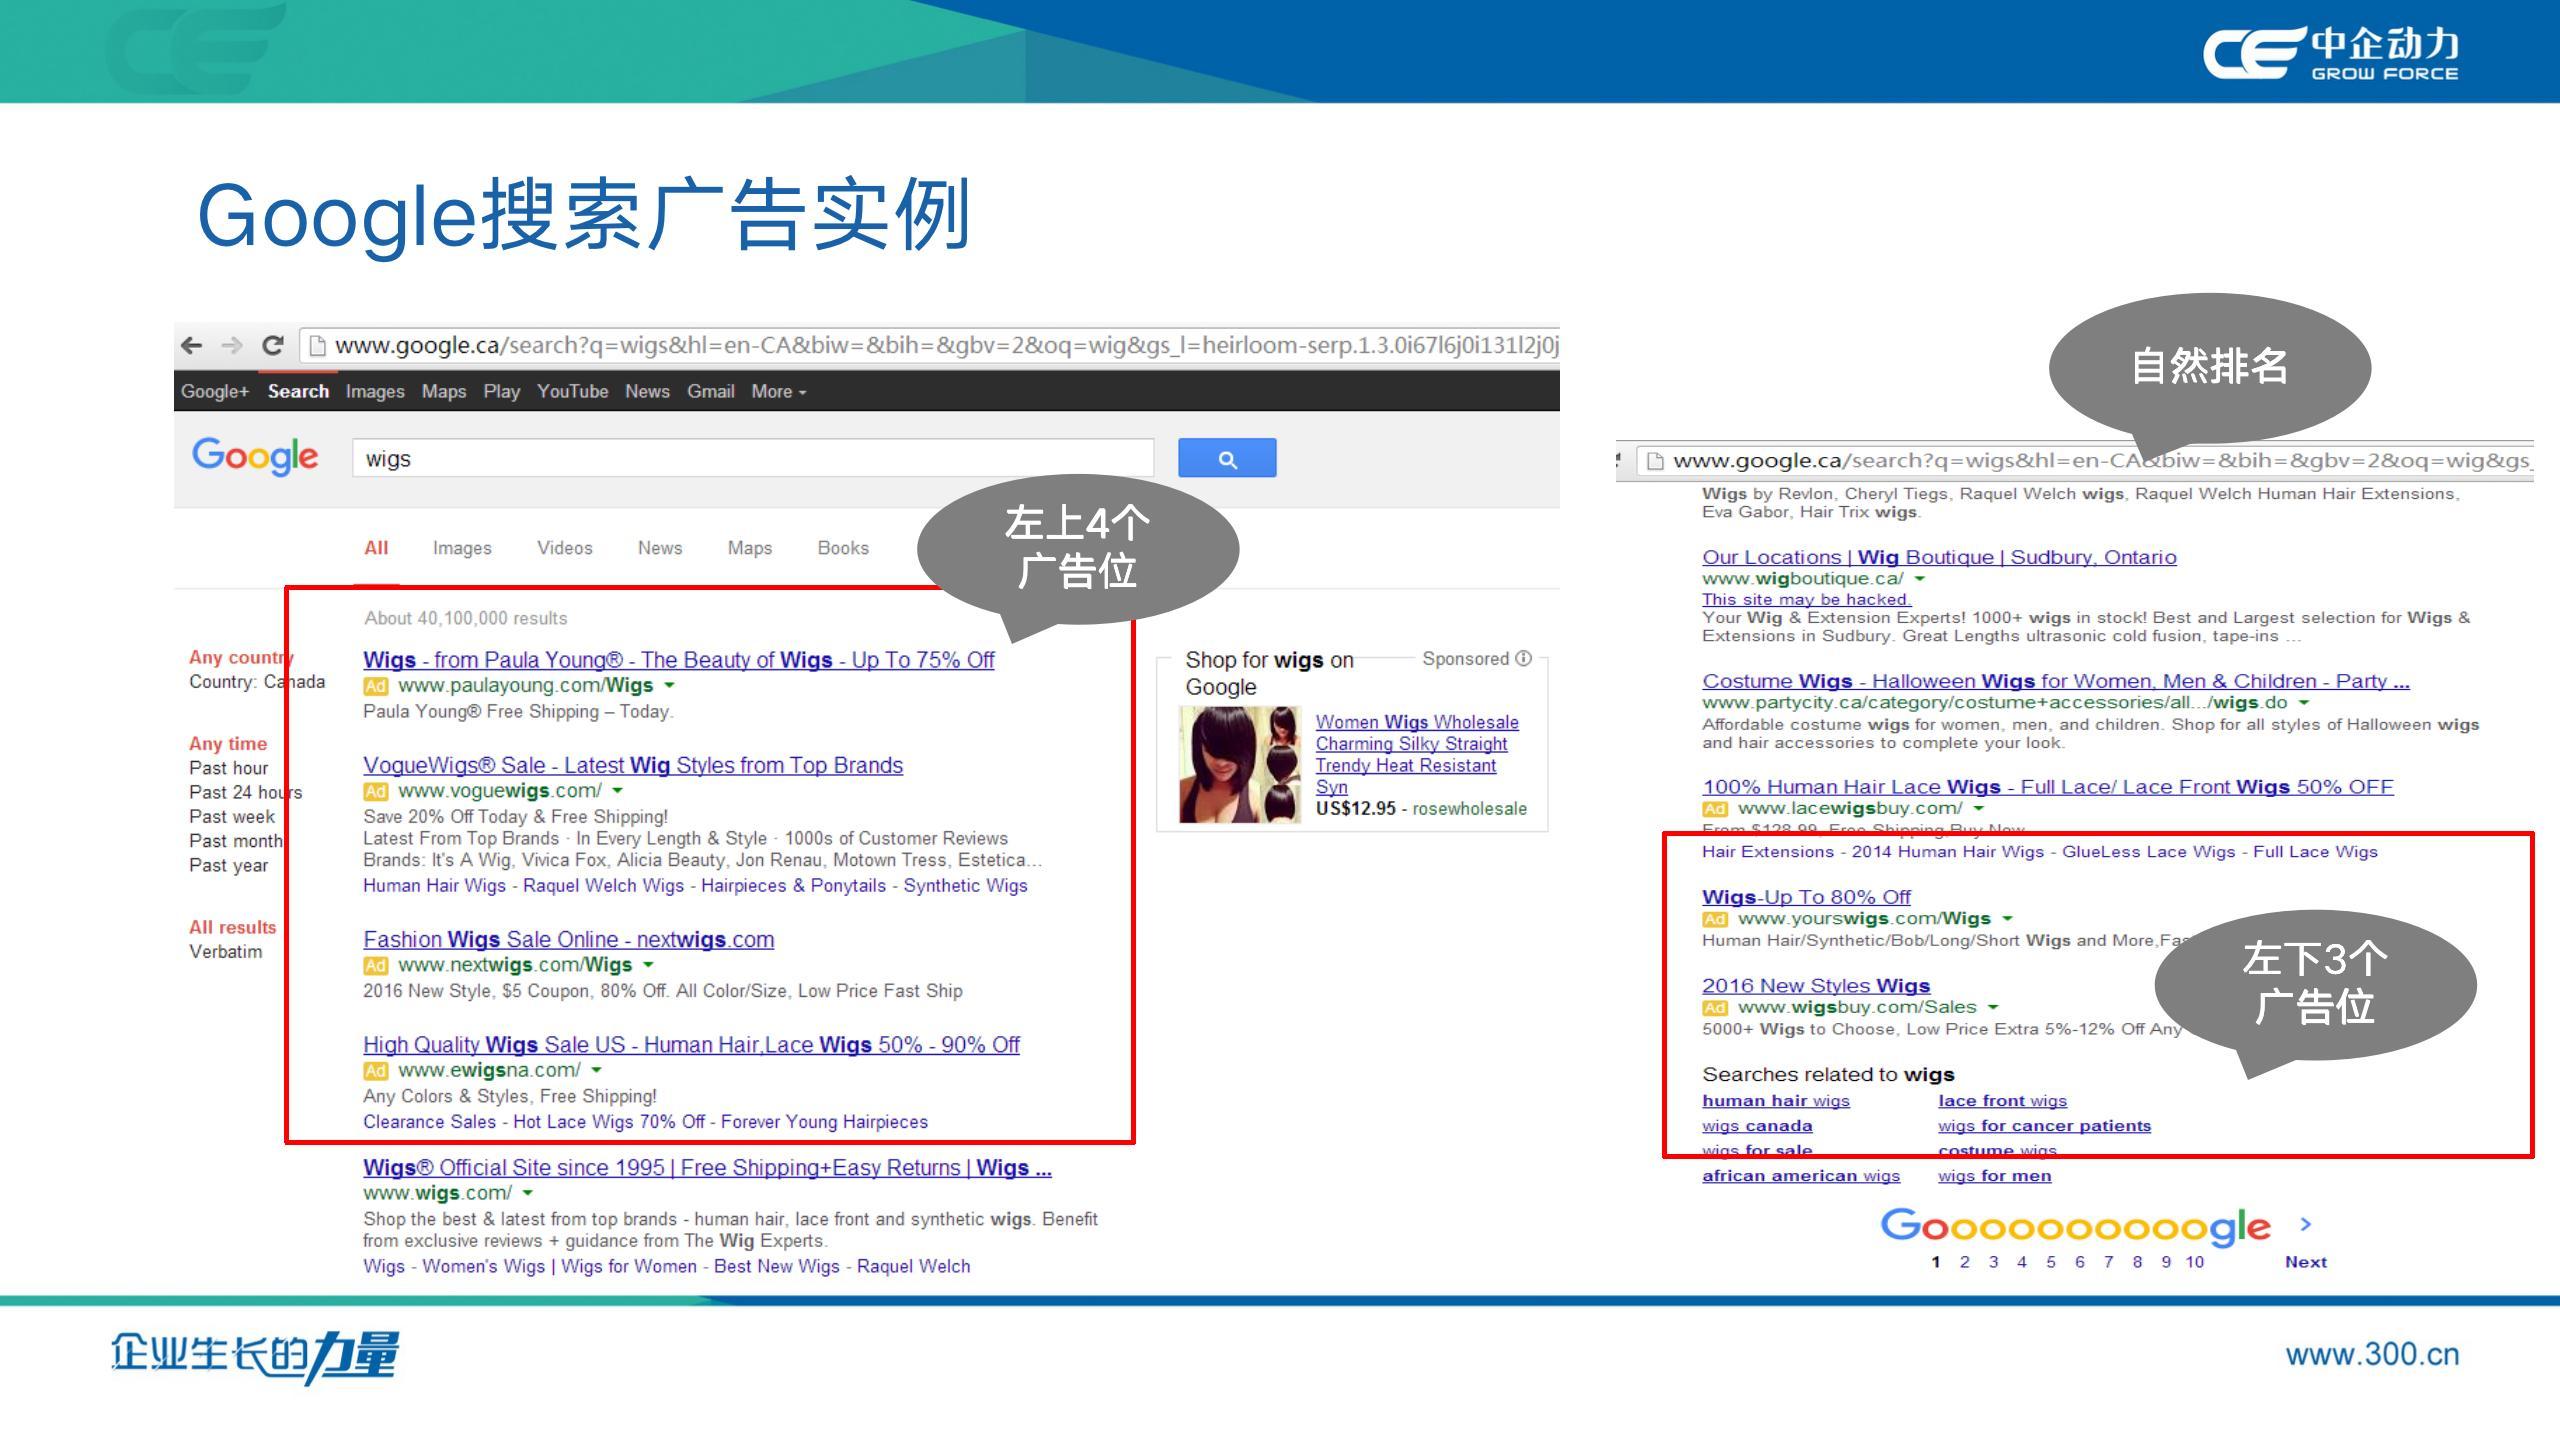
Task: Click the browser forward arrow
Action: point(232,346)
